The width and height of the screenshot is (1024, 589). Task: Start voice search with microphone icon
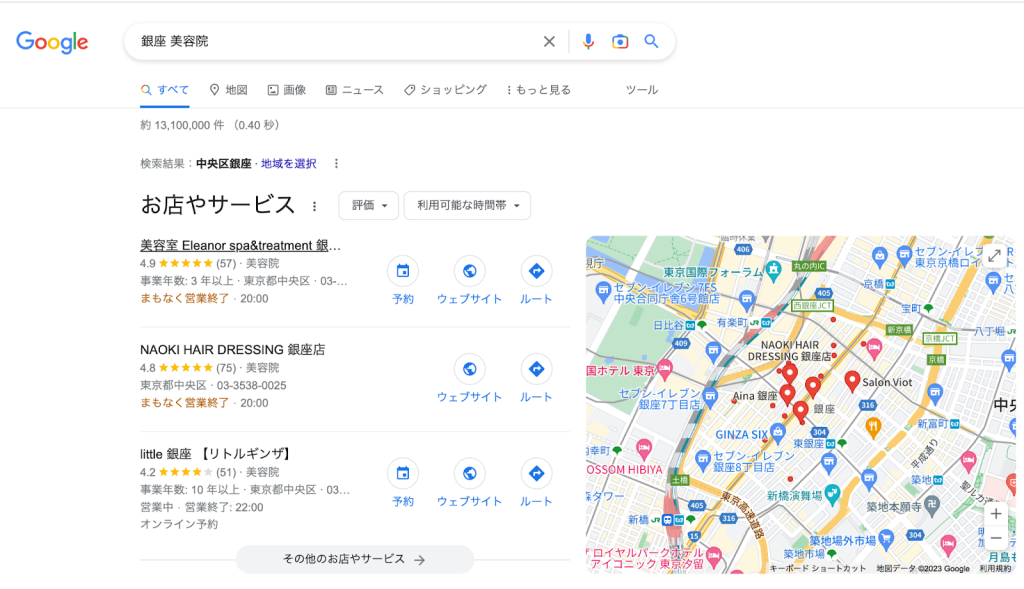pos(588,42)
